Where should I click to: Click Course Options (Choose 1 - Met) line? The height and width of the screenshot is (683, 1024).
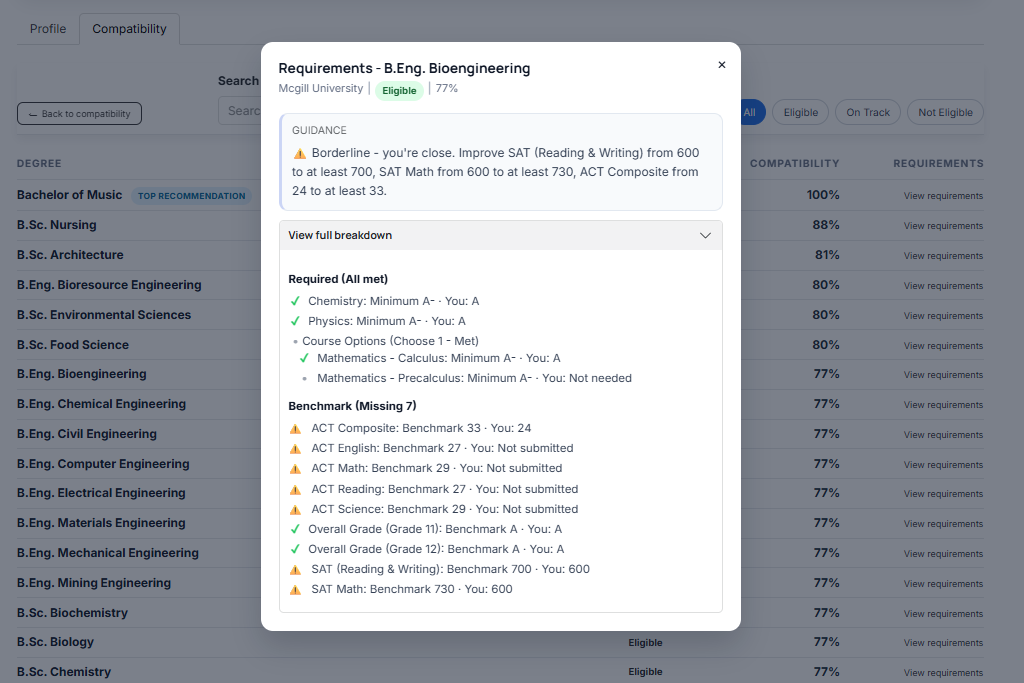click(x=390, y=341)
